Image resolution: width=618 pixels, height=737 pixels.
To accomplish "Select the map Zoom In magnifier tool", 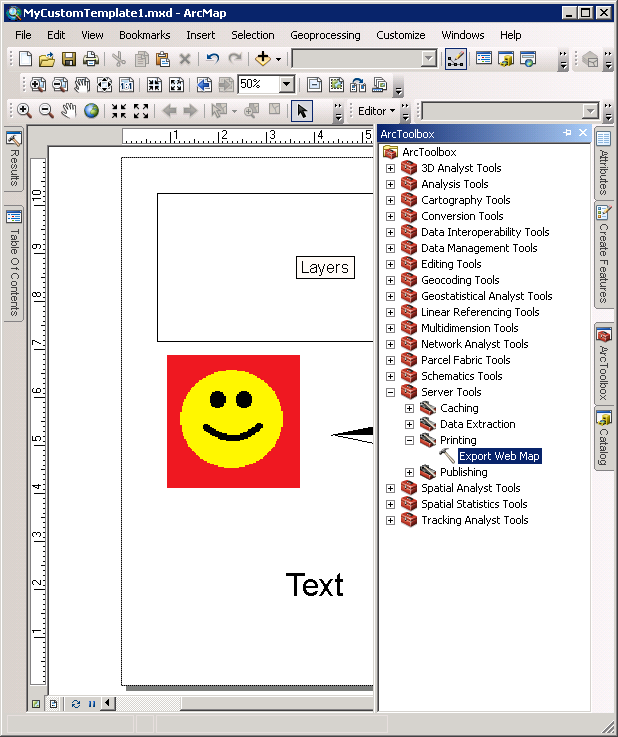I will pyautogui.click(x=24, y=111).
